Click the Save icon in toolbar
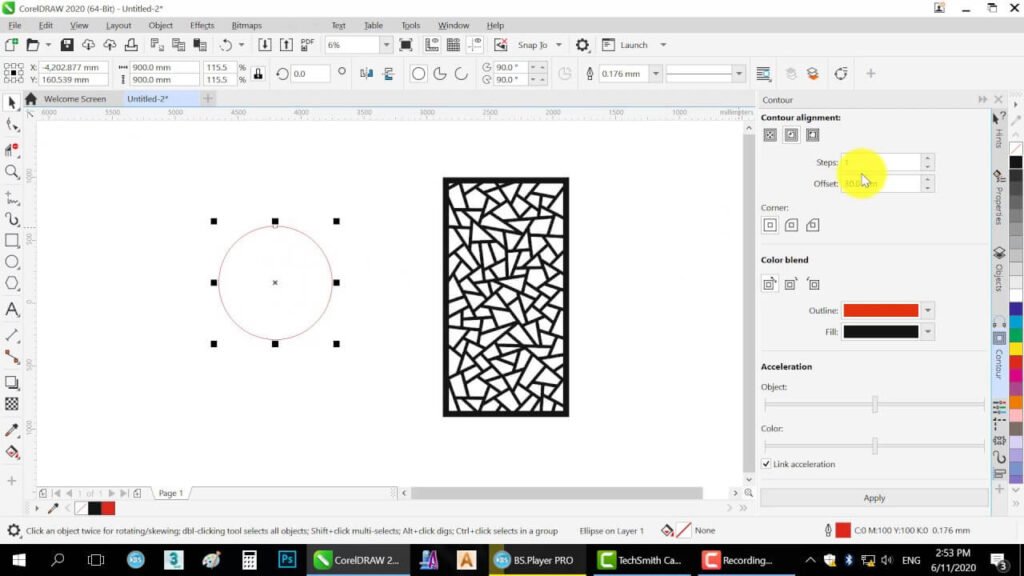Screen dimensions: 1024x576 tap(67, 45)
